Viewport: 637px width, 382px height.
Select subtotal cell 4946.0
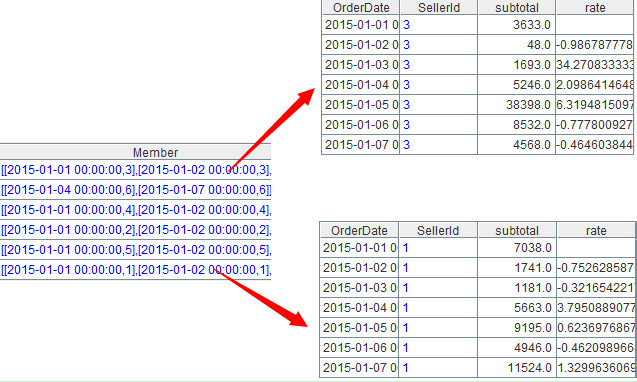(517, 347)
